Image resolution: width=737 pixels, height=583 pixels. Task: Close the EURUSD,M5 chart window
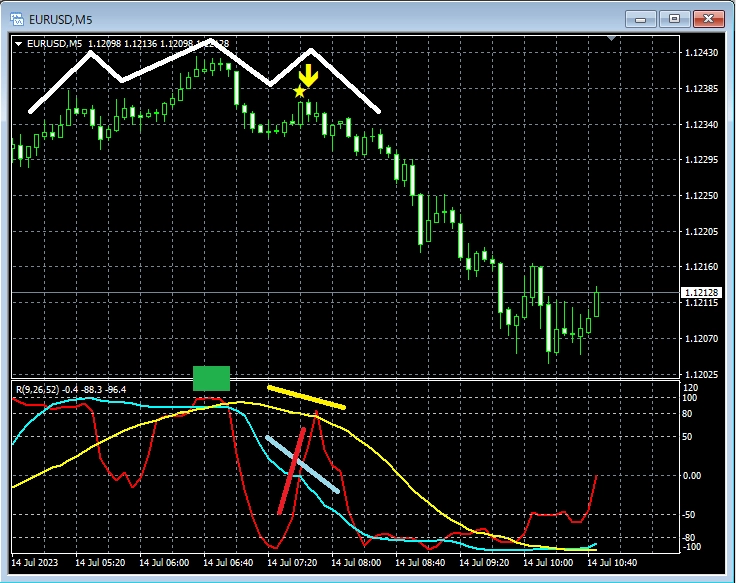pos(709,17)
